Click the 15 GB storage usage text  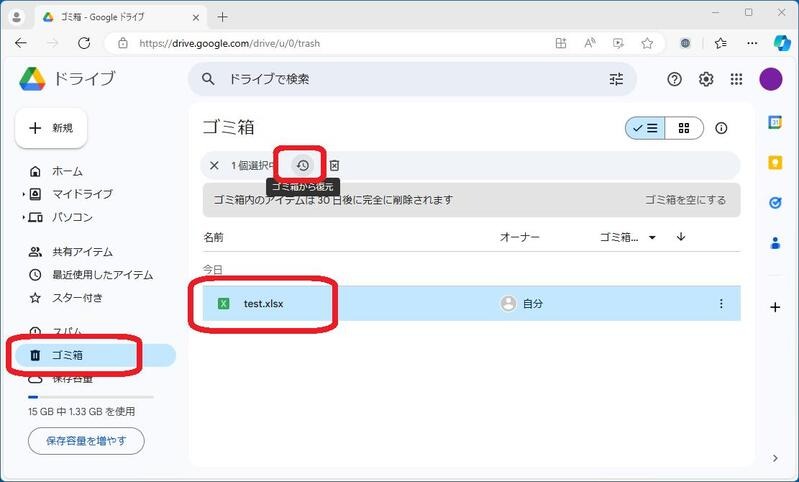[82, 411]
